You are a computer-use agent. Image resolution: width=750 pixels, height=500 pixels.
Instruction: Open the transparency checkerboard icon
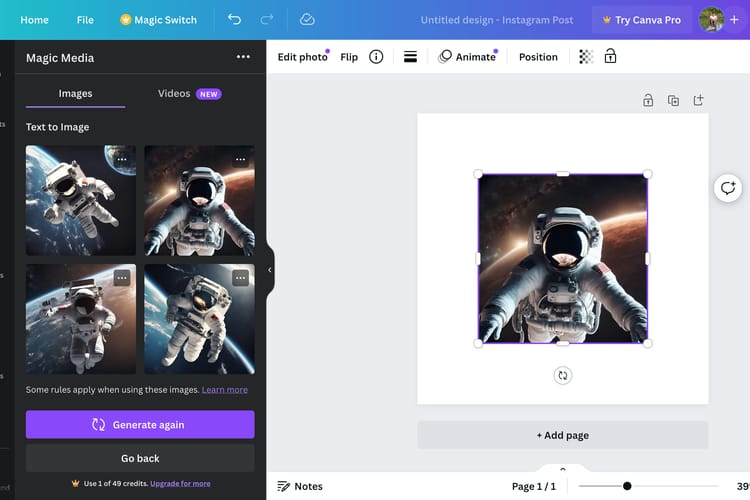click(586, 56)
